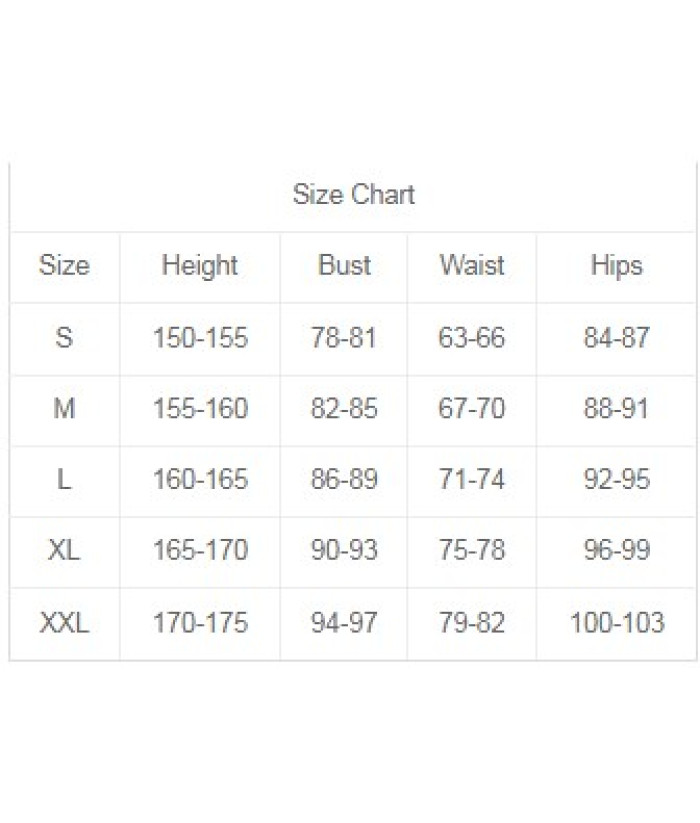Select the Size column header

point(64,265)
